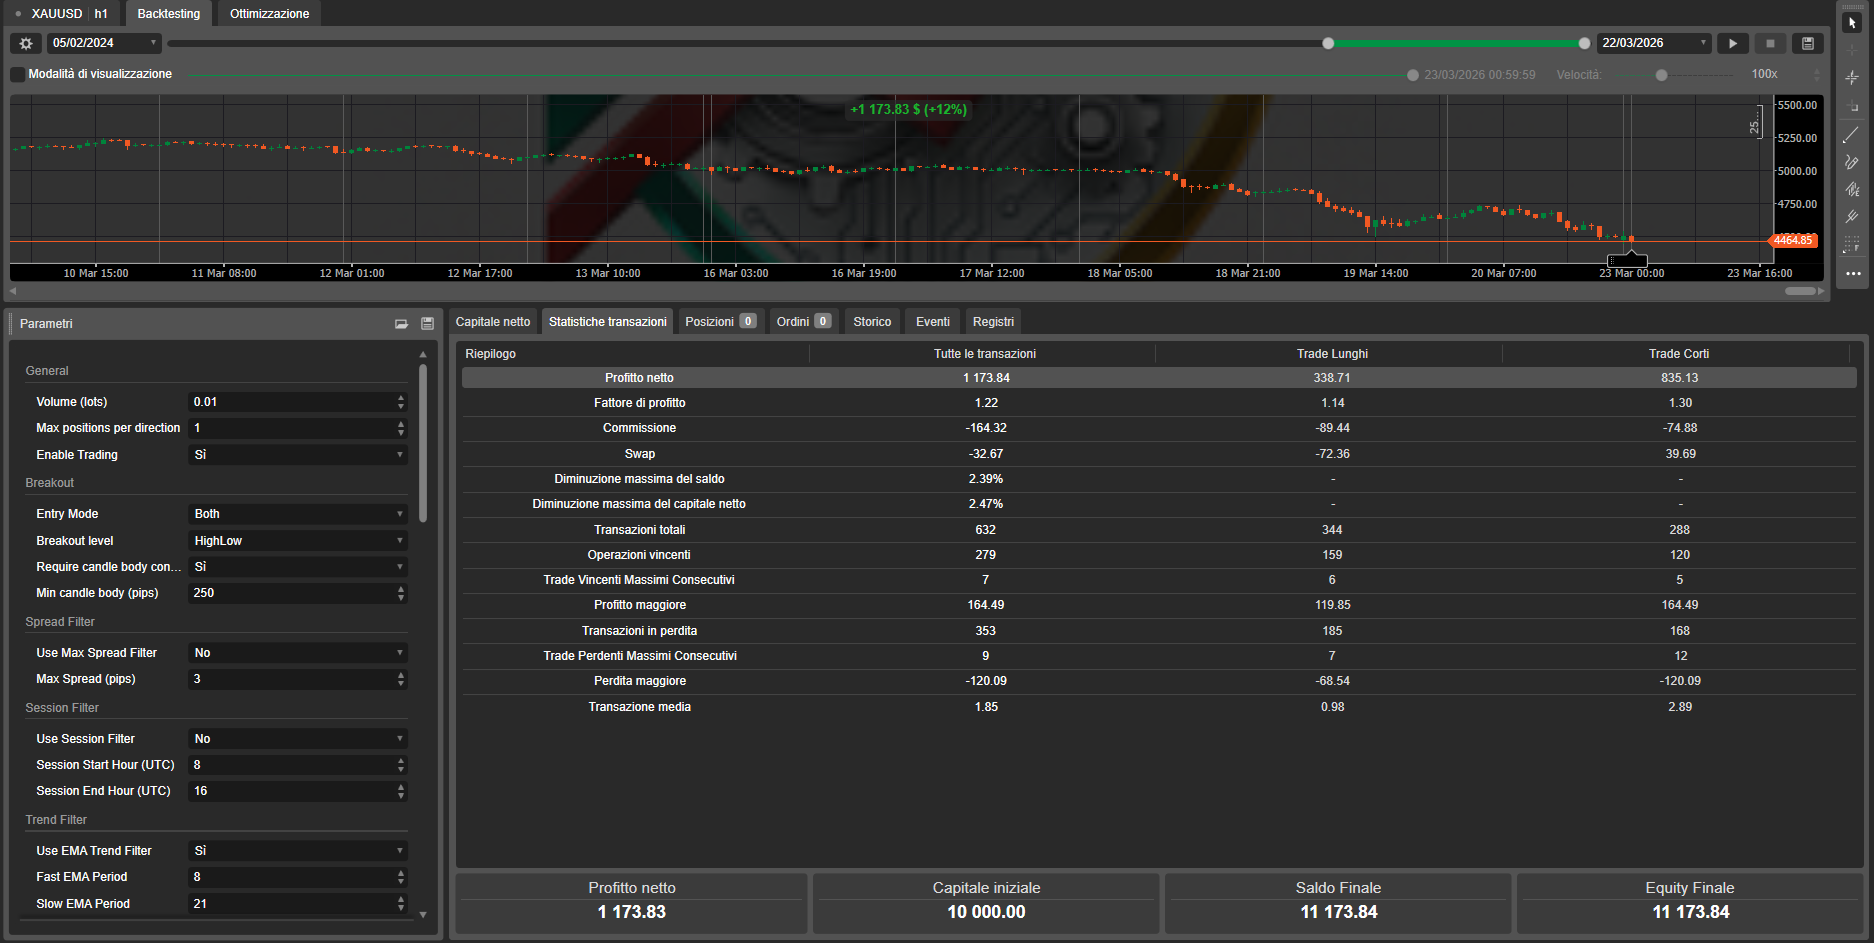1874x943 pixels.
Task: Increase Fast EMA Period with stepper arrow
Action: click(x=400, y=872)
